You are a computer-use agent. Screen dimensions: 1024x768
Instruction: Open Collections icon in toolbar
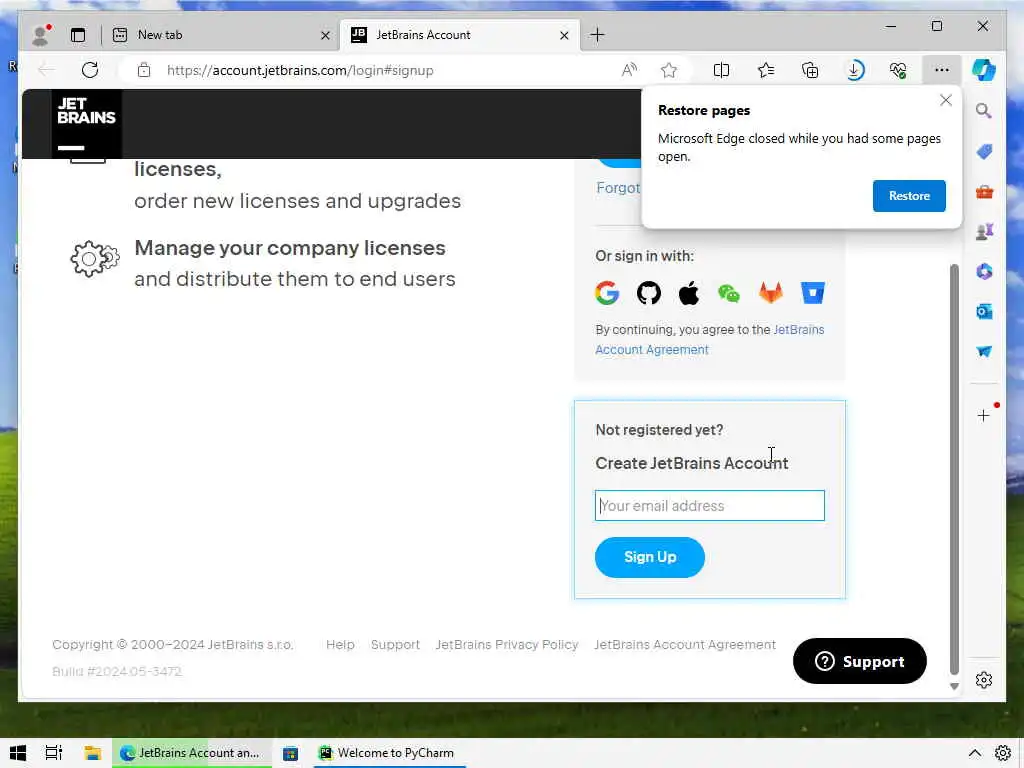tap(810, 70)
